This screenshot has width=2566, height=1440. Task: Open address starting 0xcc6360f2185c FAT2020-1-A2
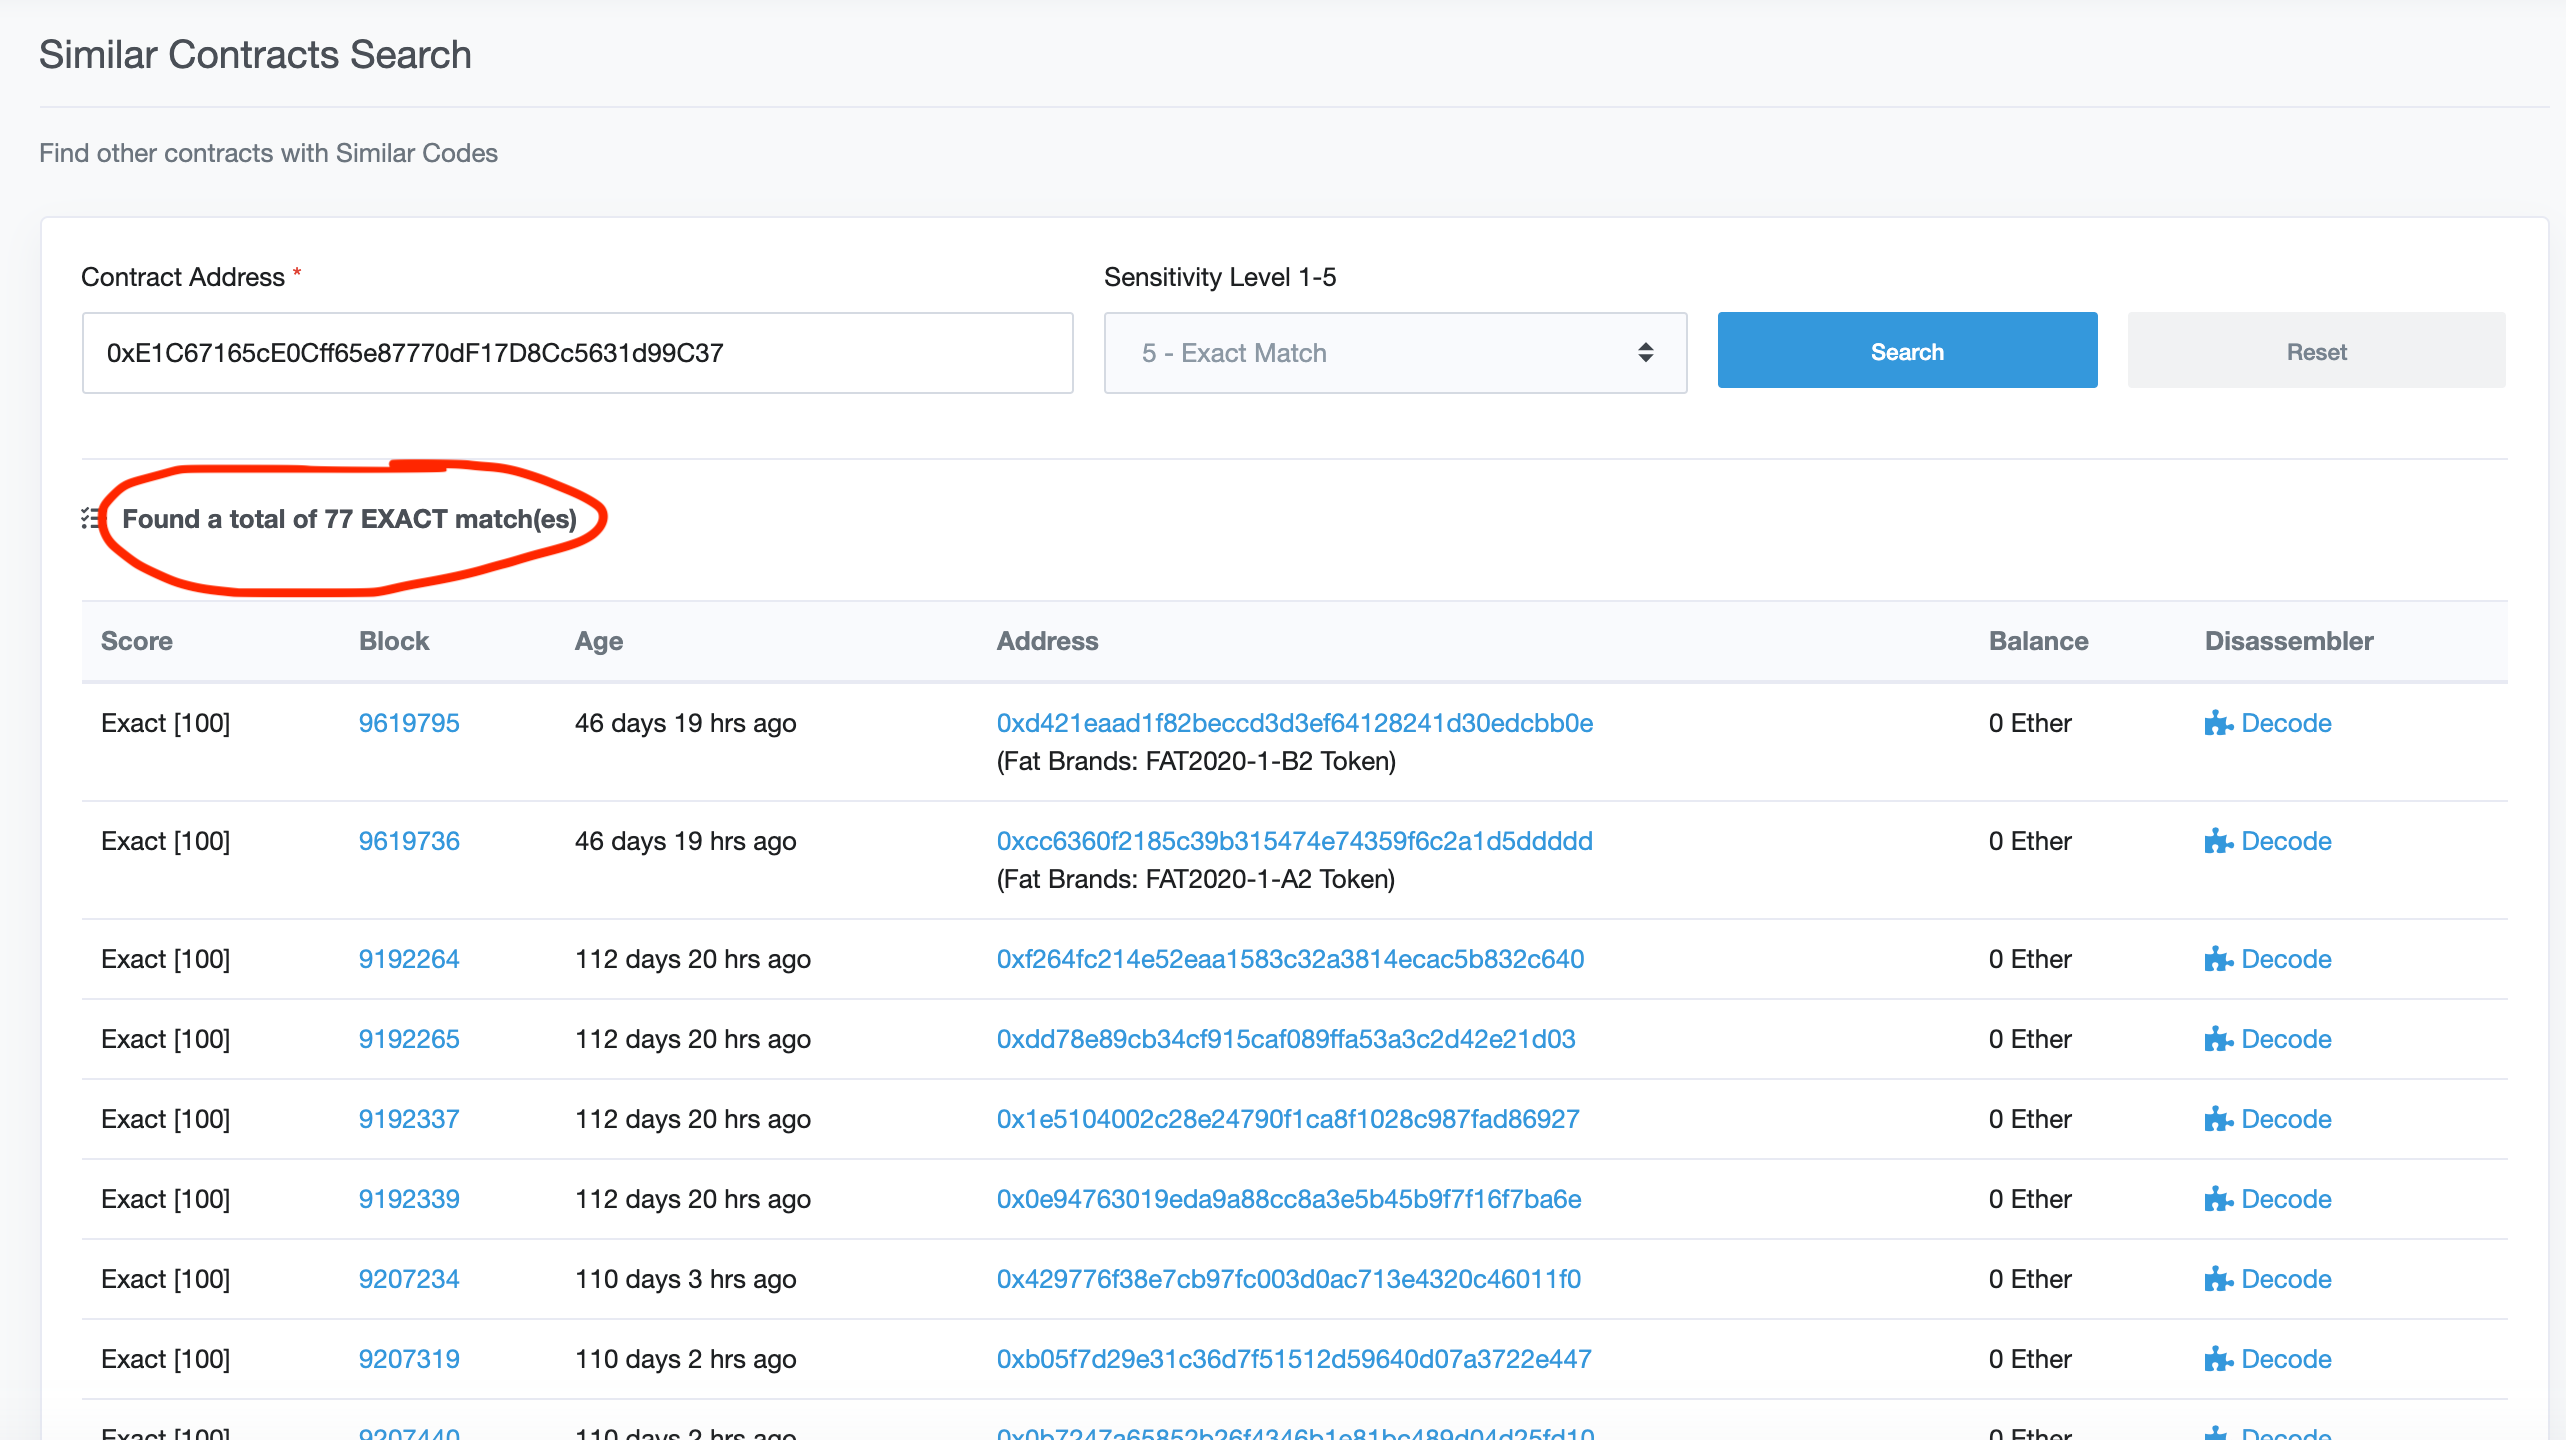click(x=1294, y=841)
